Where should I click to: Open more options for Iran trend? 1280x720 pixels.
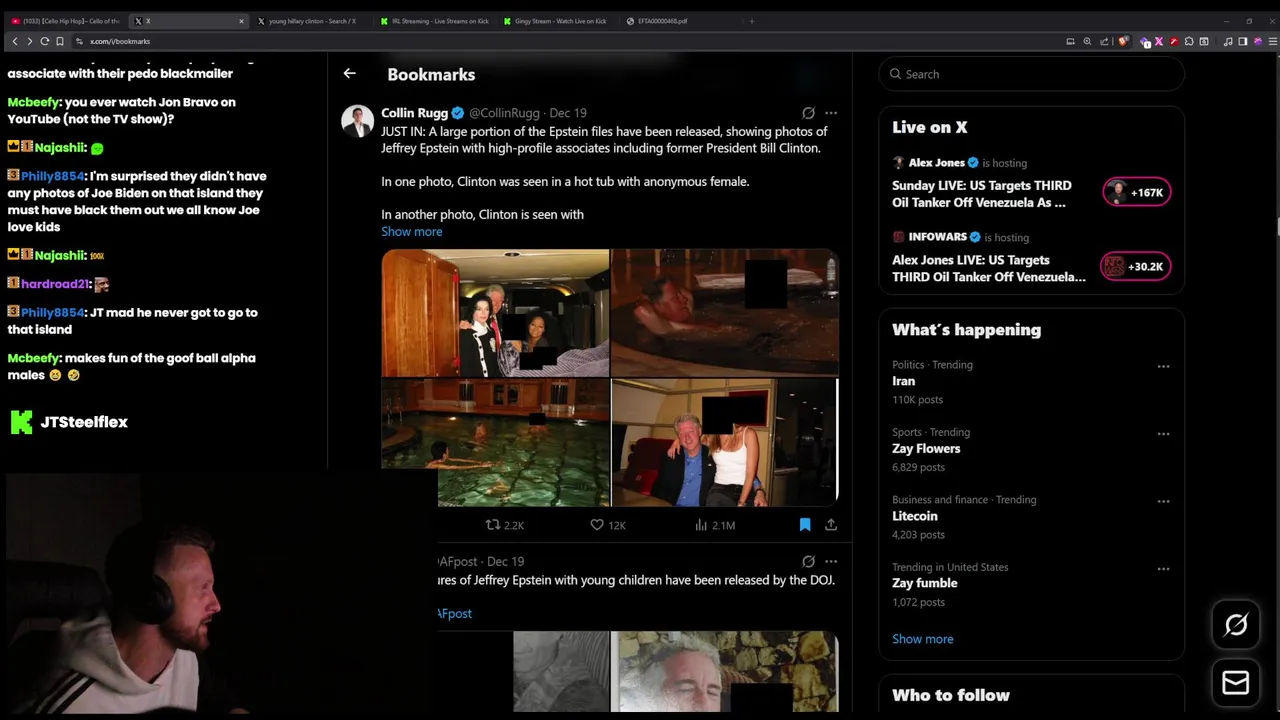(1163, 366)
